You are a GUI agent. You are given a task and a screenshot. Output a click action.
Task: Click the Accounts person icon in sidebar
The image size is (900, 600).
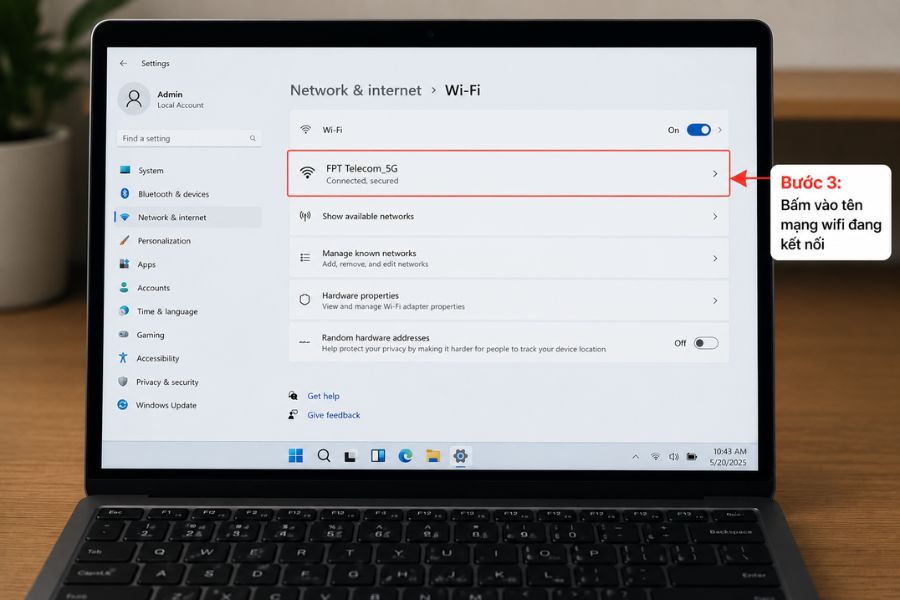click(123, 287)
